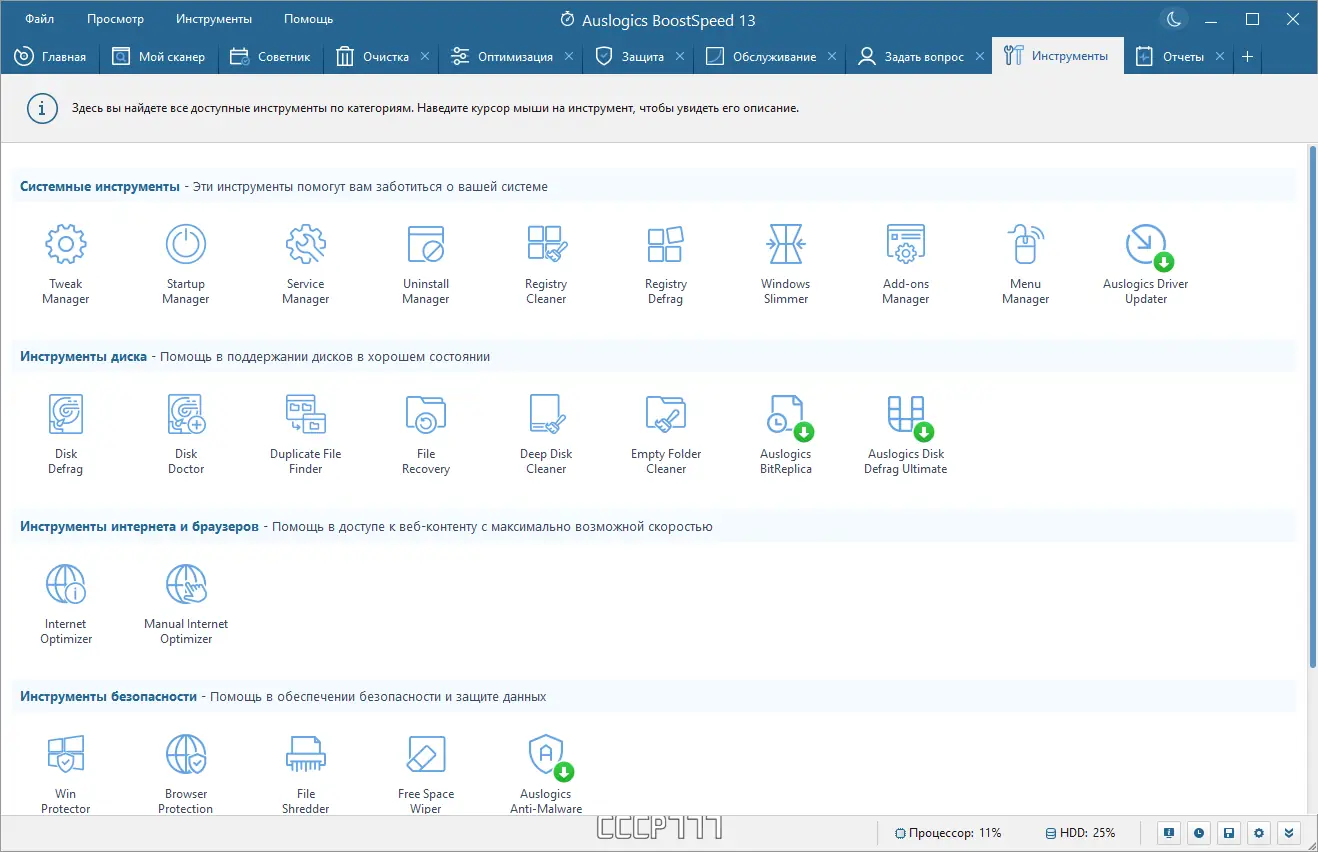
Task: Launch Startup Manager
Action: (x=186, y=265)
